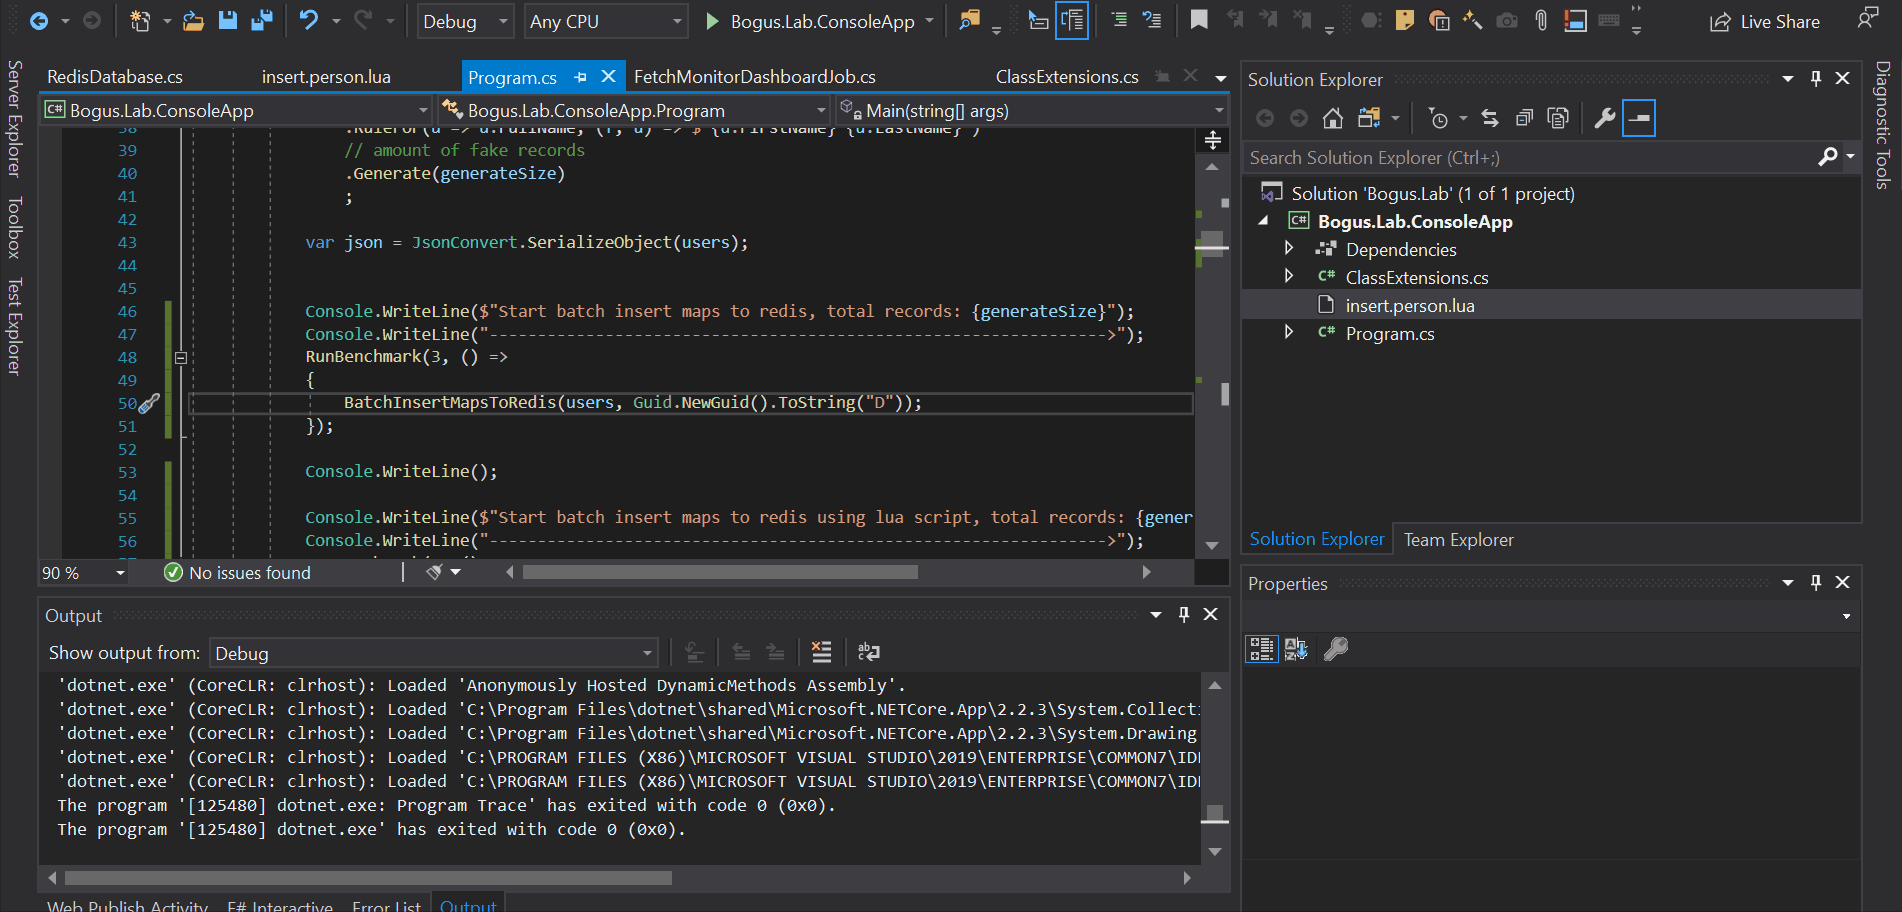
Task: Click Collapse All in Solution Explorer
Action: pos(1524,119)
